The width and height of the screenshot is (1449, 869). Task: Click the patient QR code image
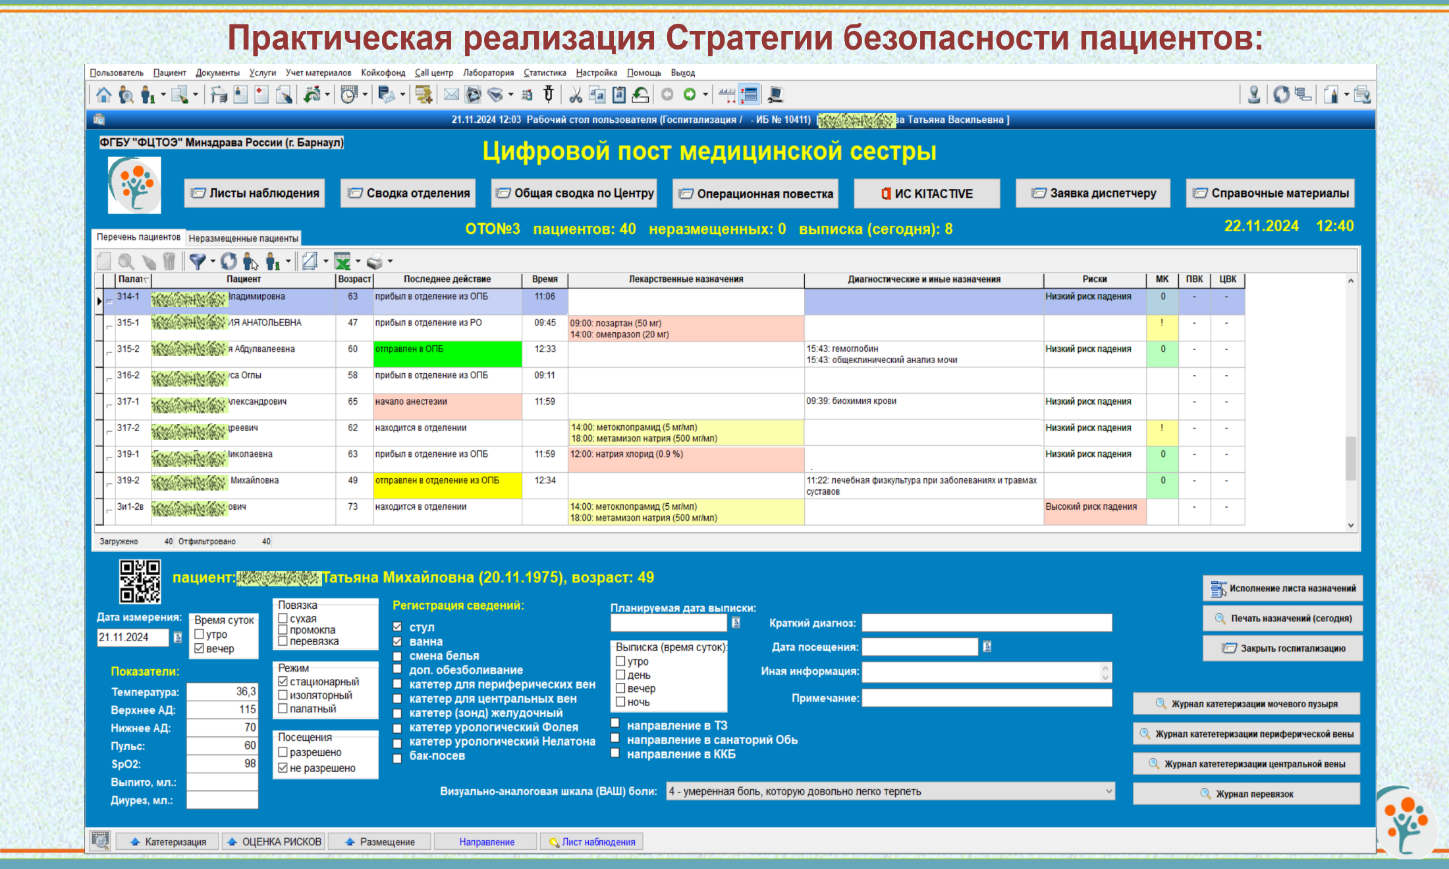pos(140,581)
